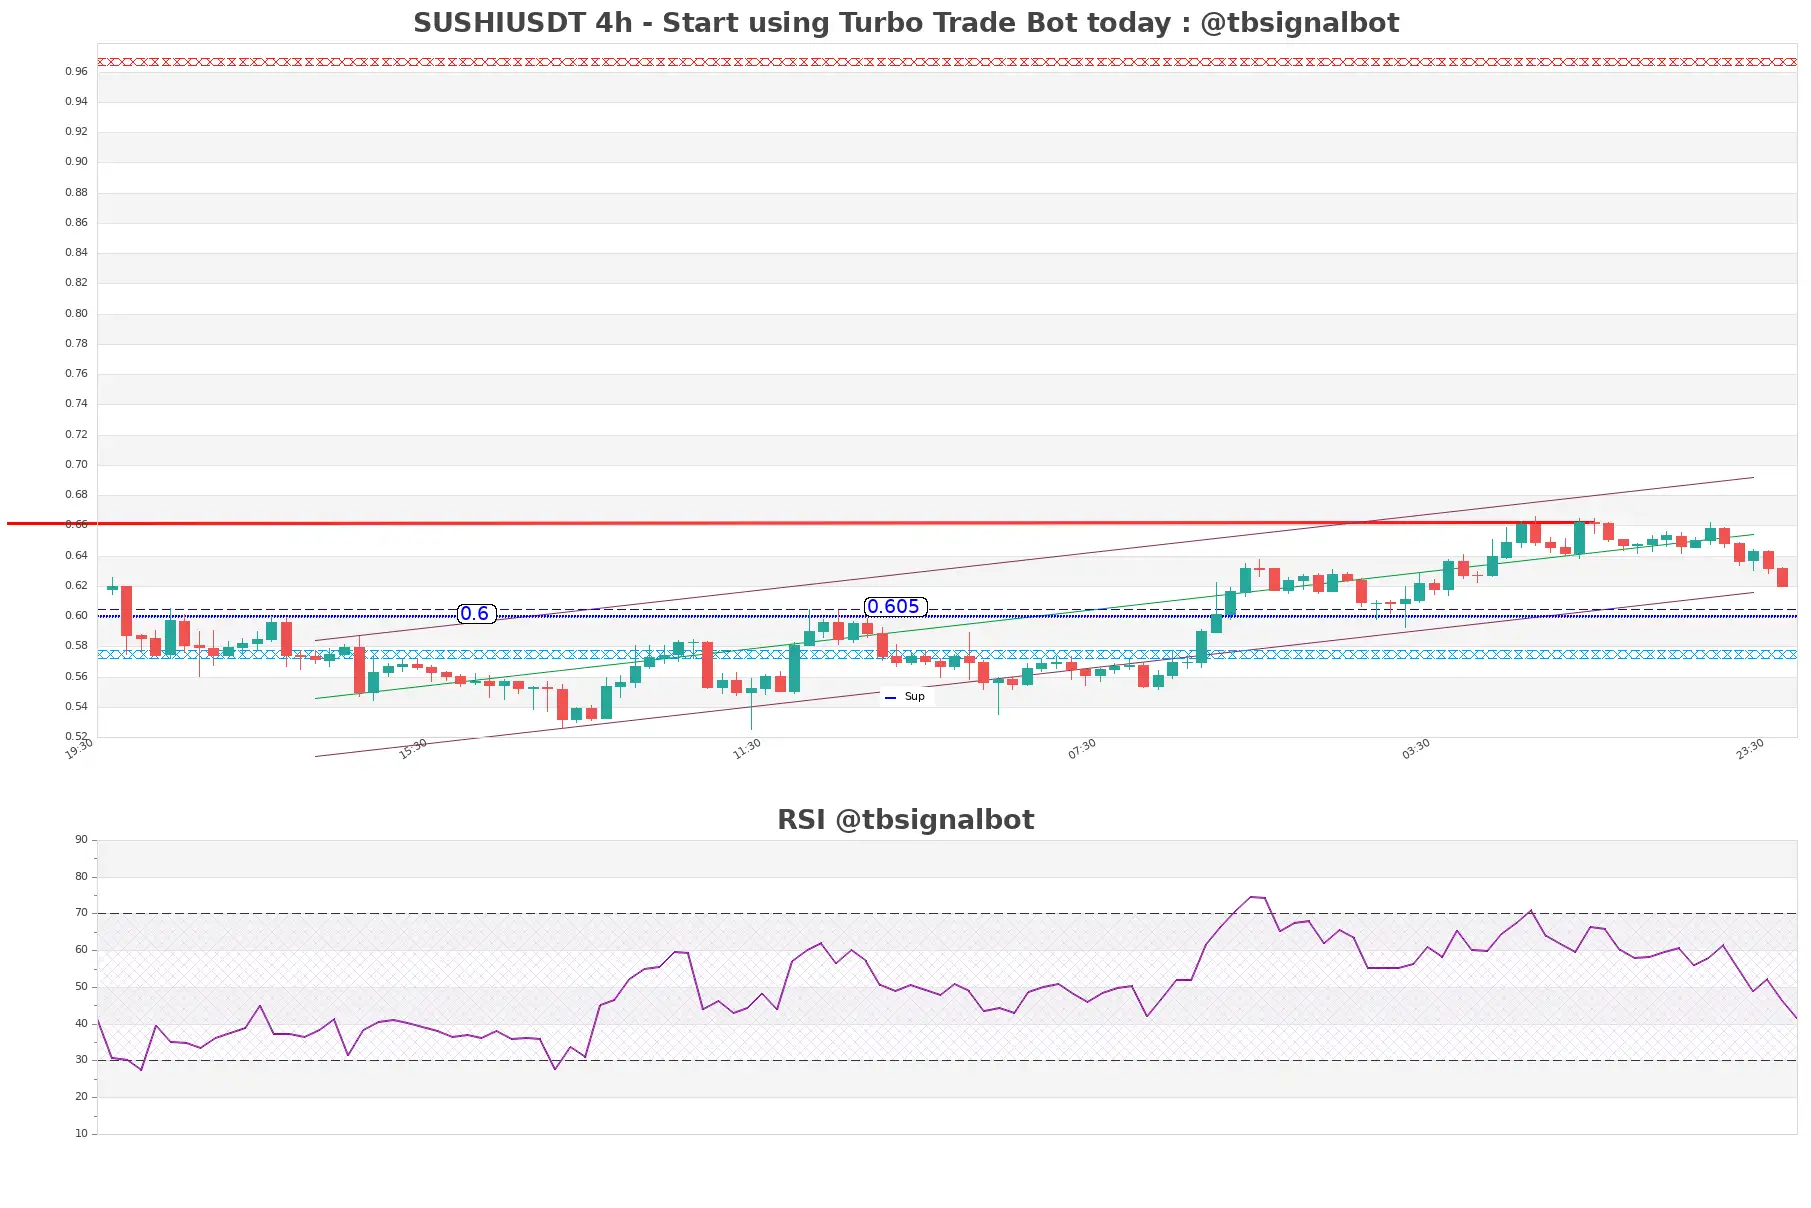Click the 15:30 time axis label
Image resolution: width=1811 pixels, height=1208 pixels.
(413, 749)
